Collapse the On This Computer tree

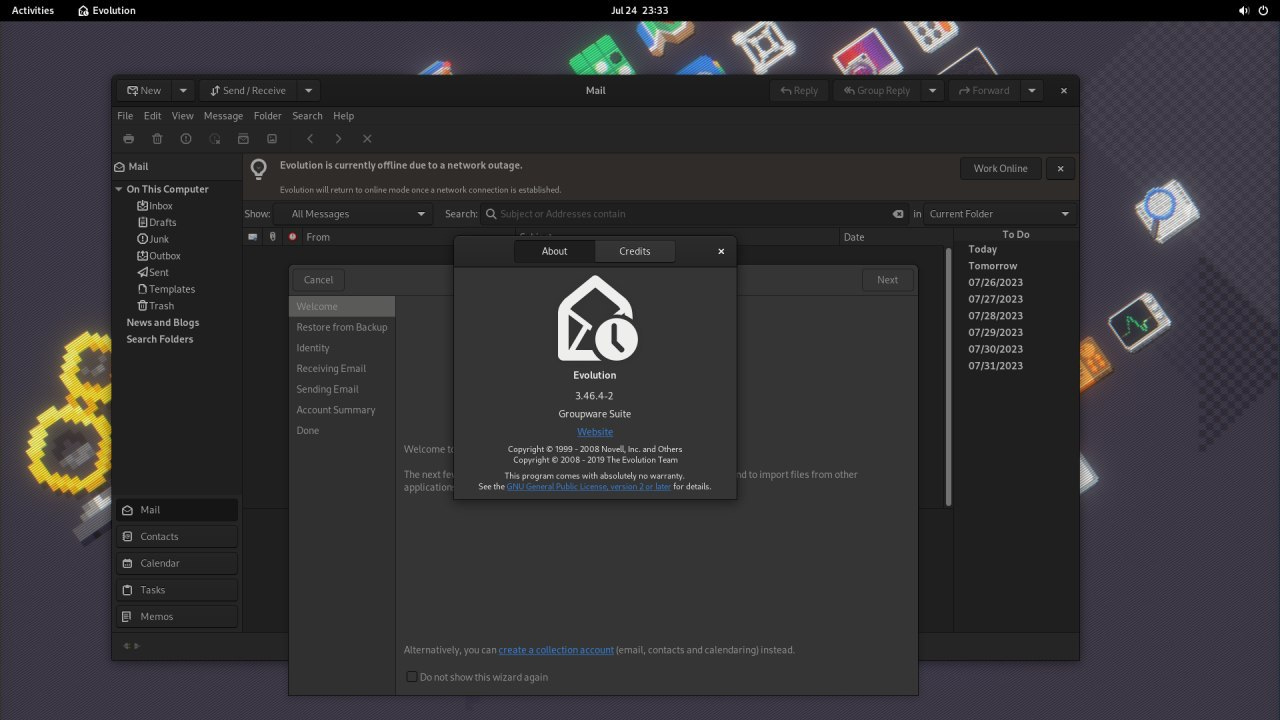pyautogui.click(x=119, y=189)
